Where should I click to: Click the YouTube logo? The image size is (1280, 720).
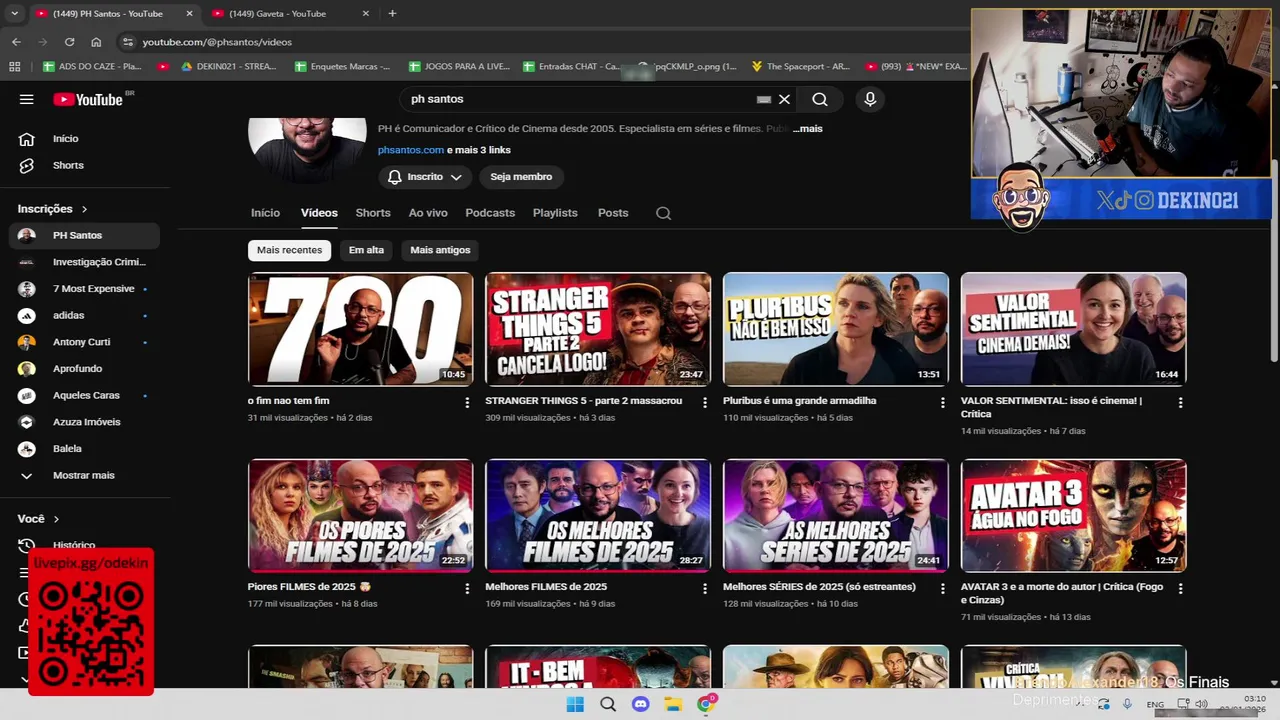pyautogui.click(x=88, y=99)
